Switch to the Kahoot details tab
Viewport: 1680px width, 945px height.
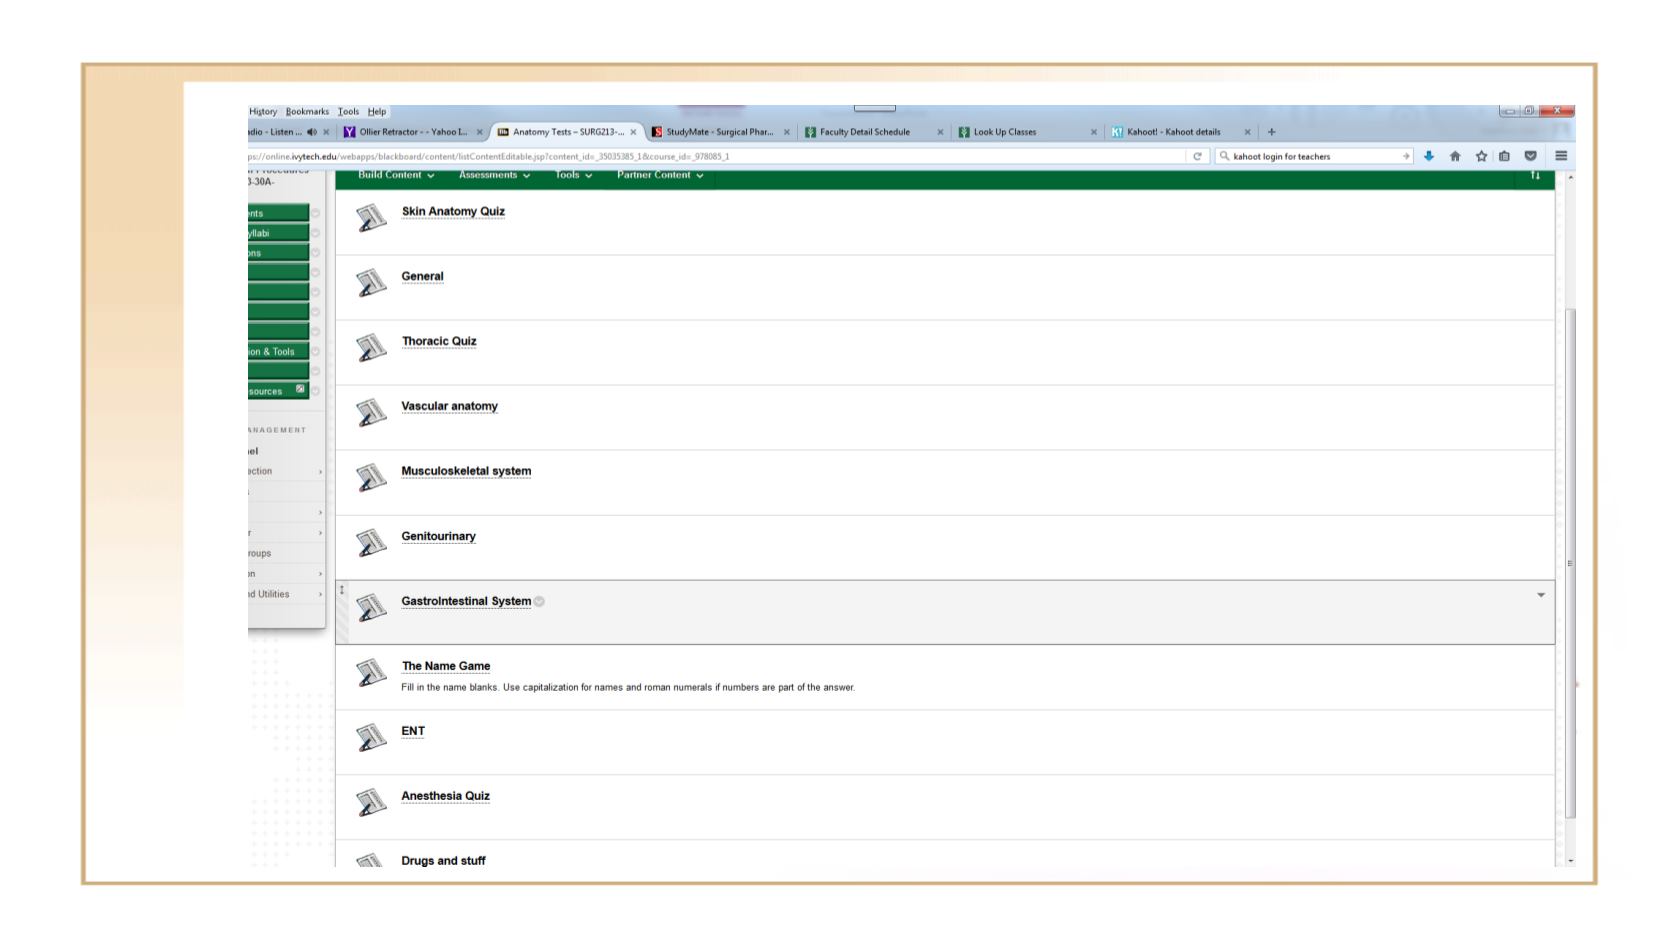pyautogui.click(x=1173, y=132)
